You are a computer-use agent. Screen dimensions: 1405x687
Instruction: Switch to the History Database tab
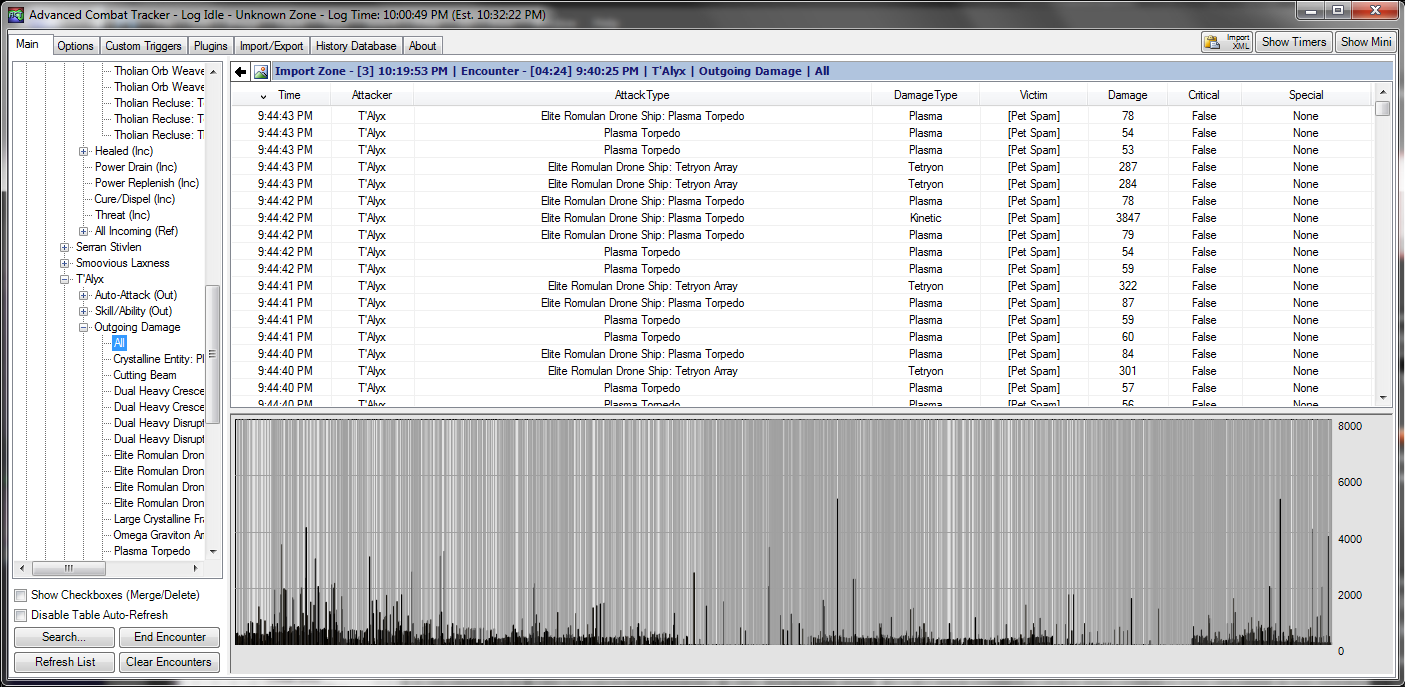(x=356, y=46)
